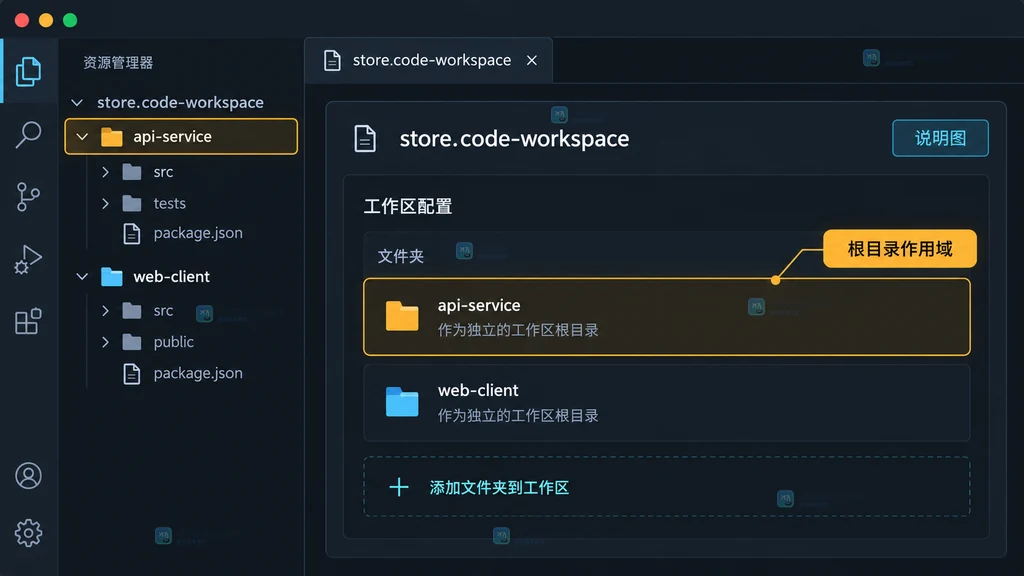Select the web-client workspace root card
The image size is (1024, 576).
click(667, 402)
